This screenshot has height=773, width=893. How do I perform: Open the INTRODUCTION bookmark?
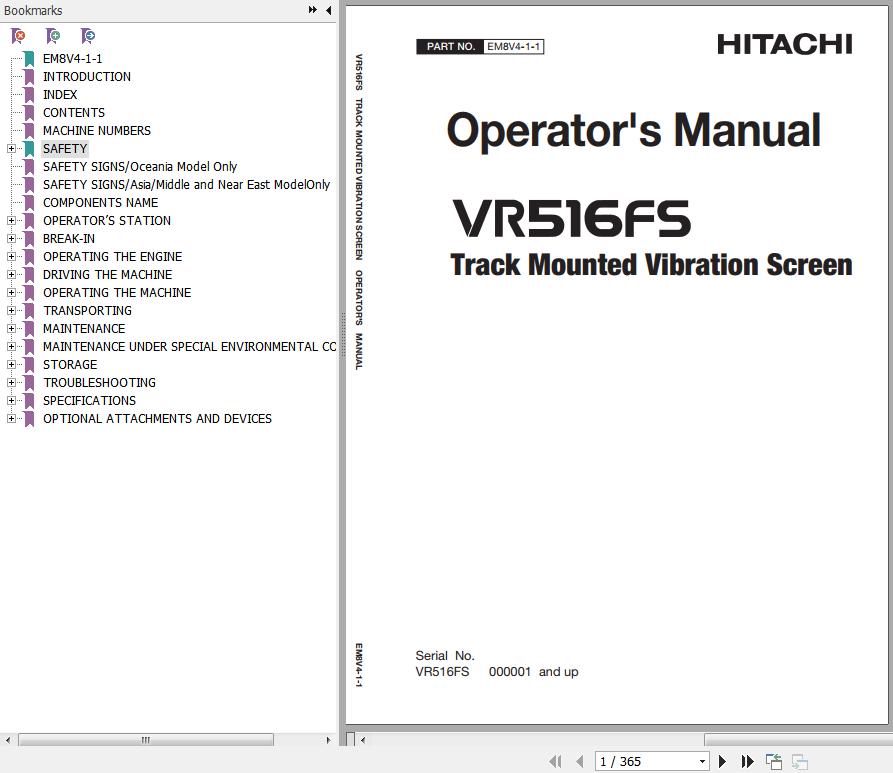click(x=87, y=77)
